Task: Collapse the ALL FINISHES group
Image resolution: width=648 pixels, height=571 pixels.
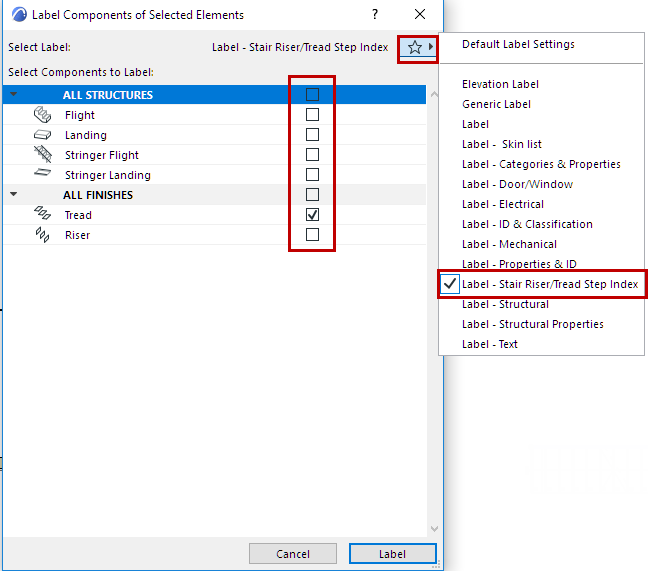Action: [x=14, y=194]
